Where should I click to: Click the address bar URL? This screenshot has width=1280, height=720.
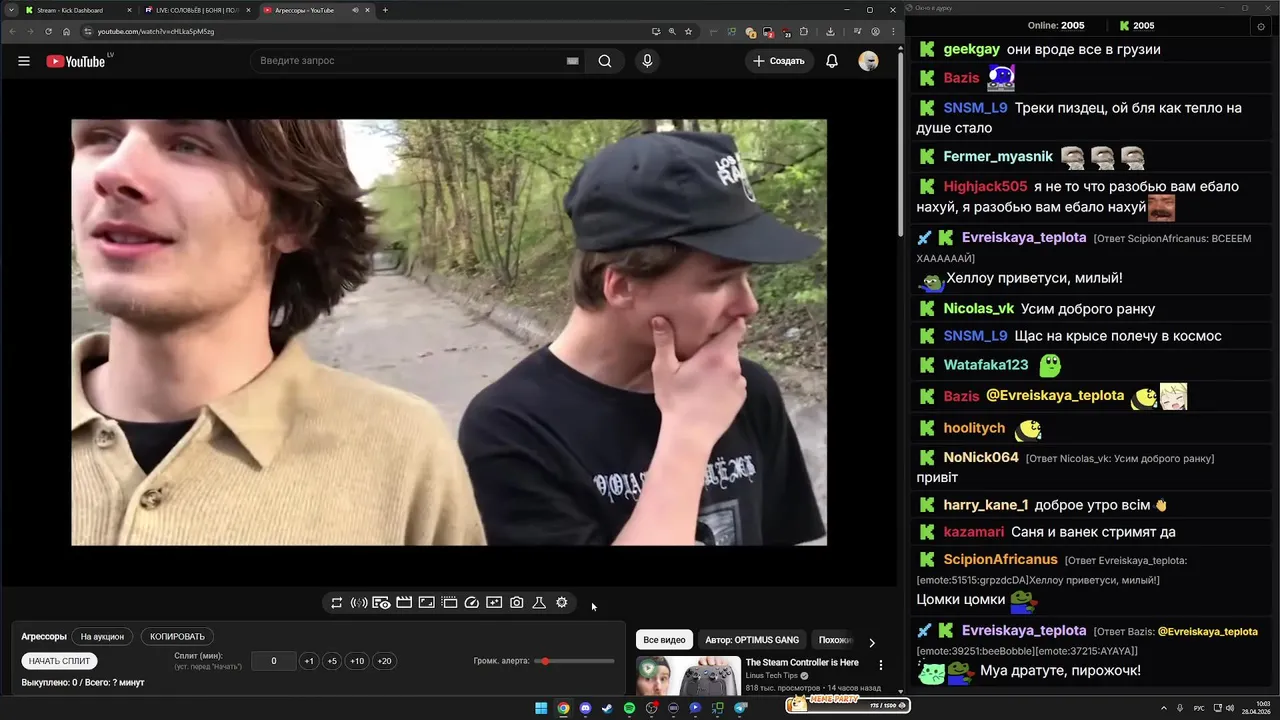pyautogui.click(x=156, y=31)
